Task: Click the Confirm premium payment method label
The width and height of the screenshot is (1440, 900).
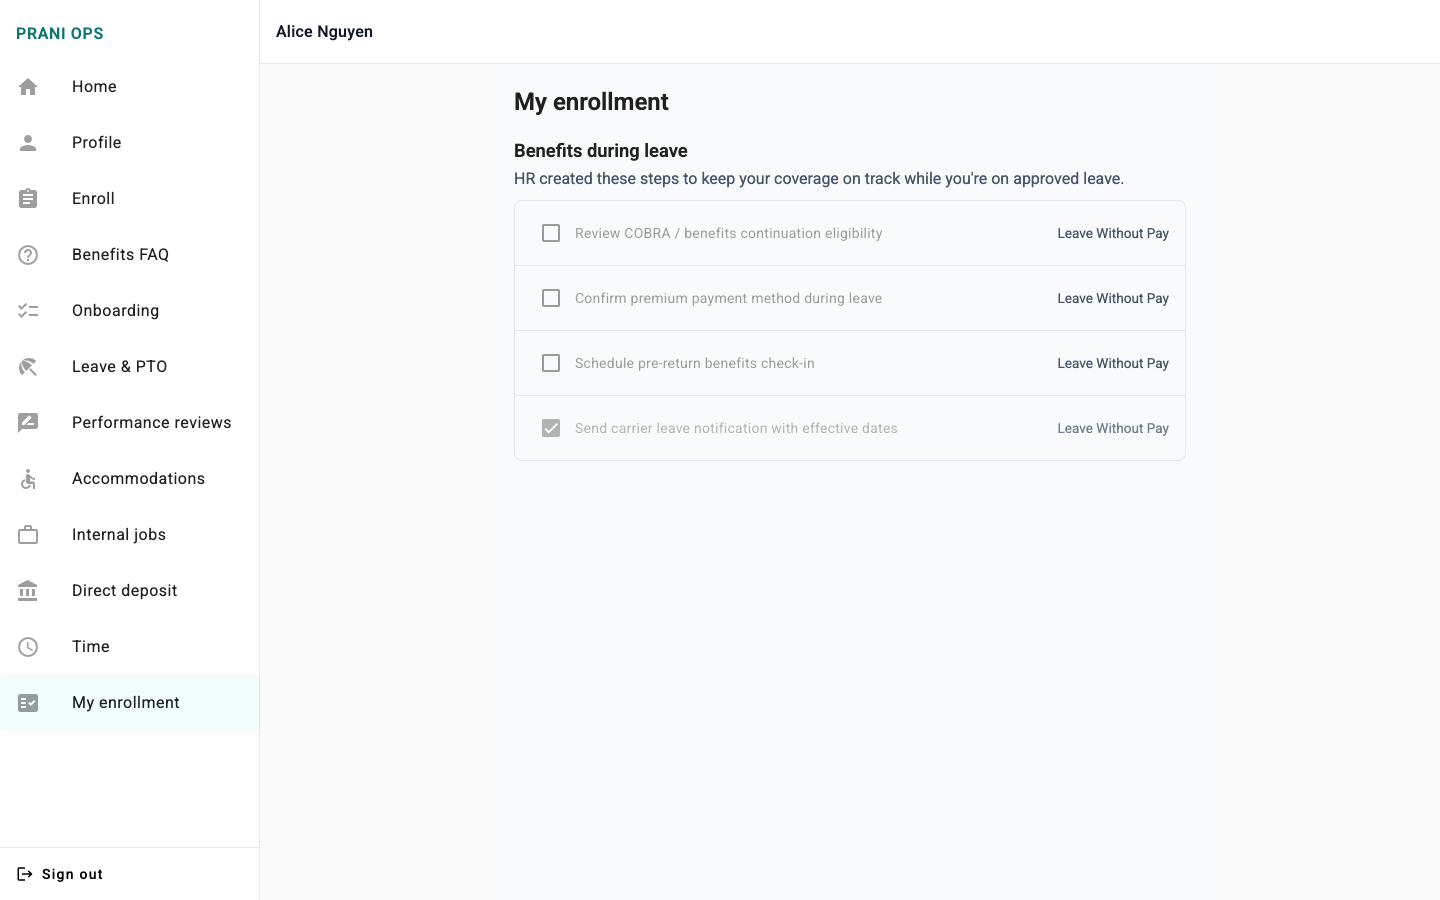Action: click(x=728, y=298)
